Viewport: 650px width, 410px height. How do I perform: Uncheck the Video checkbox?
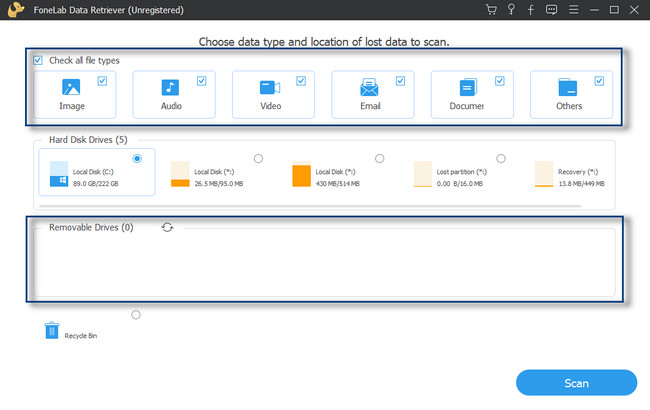tap(301, 81)
